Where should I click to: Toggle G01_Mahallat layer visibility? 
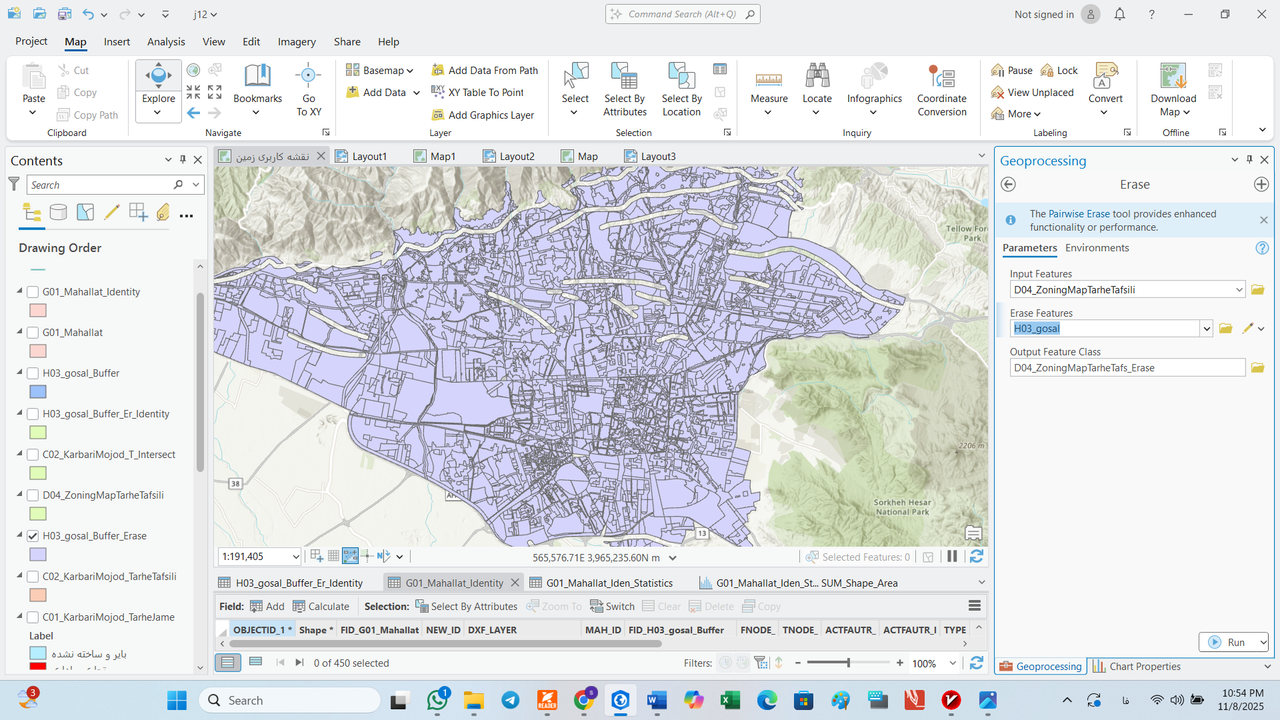(33, 333)
